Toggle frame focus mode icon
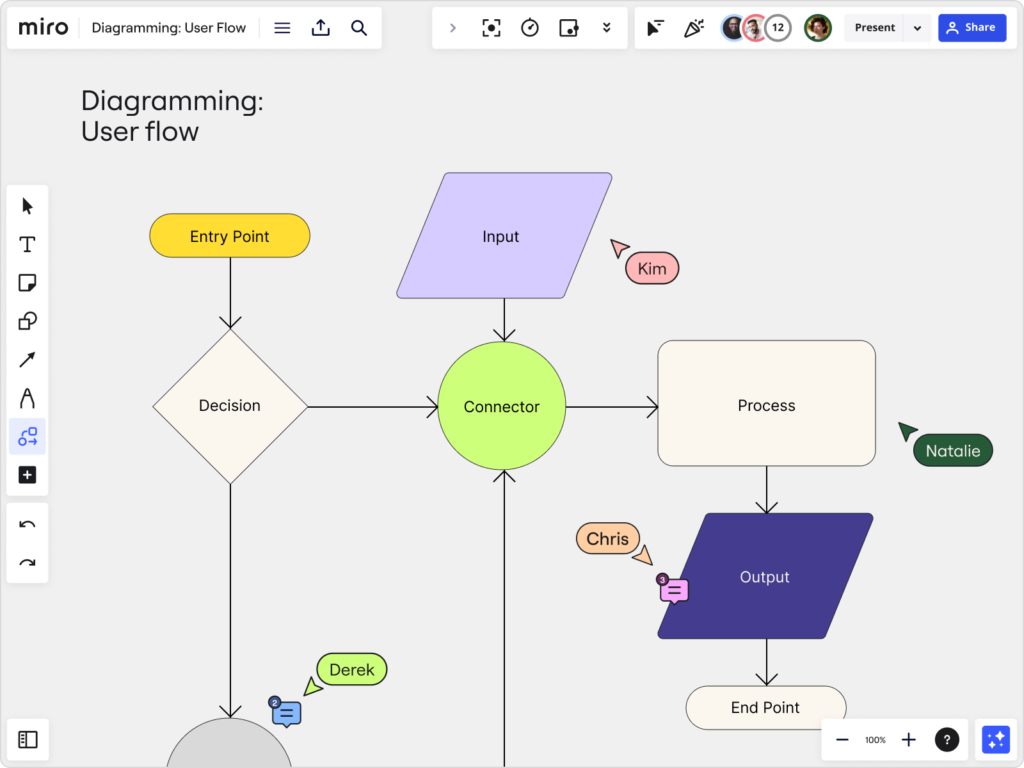 491,27
